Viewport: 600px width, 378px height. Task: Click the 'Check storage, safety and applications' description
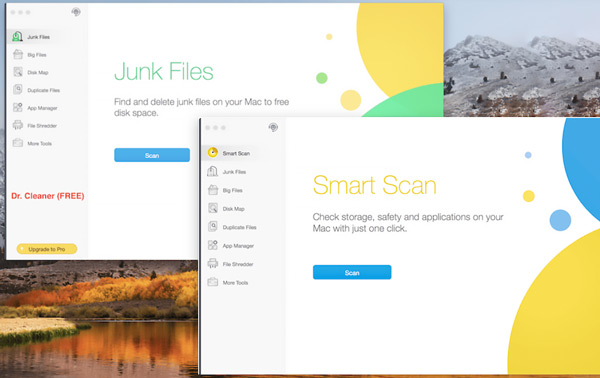408,223
